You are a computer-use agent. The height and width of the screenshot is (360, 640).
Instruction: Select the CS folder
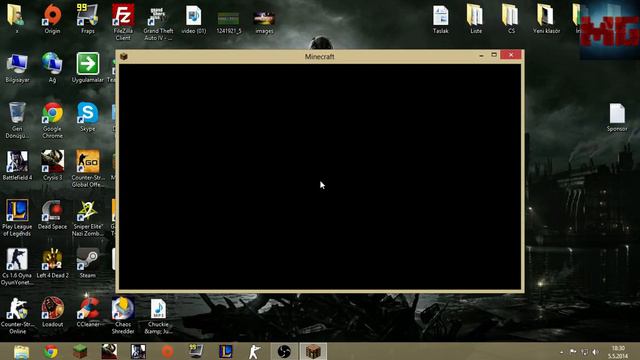(511, 19)
